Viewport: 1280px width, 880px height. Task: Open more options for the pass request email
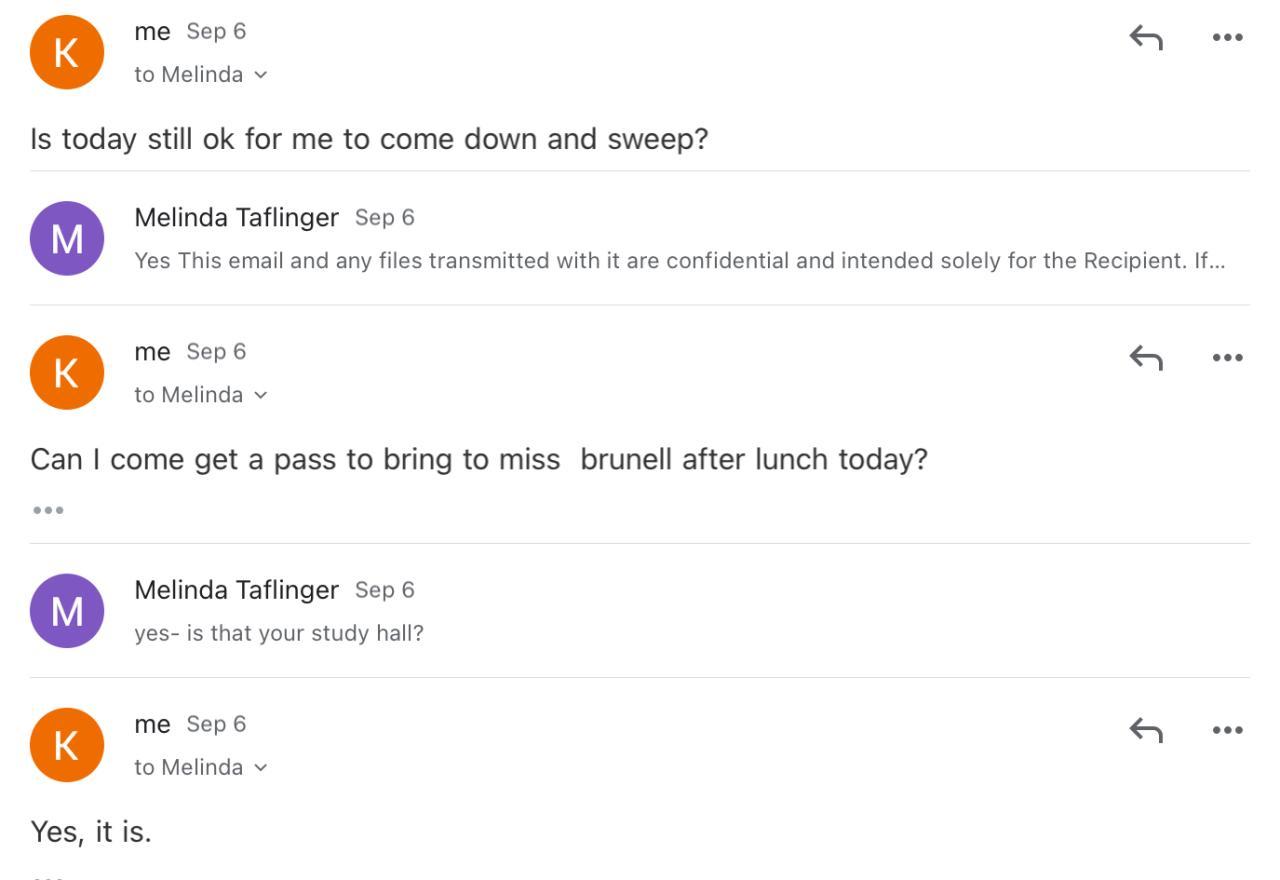click(x=1227, y=357)
